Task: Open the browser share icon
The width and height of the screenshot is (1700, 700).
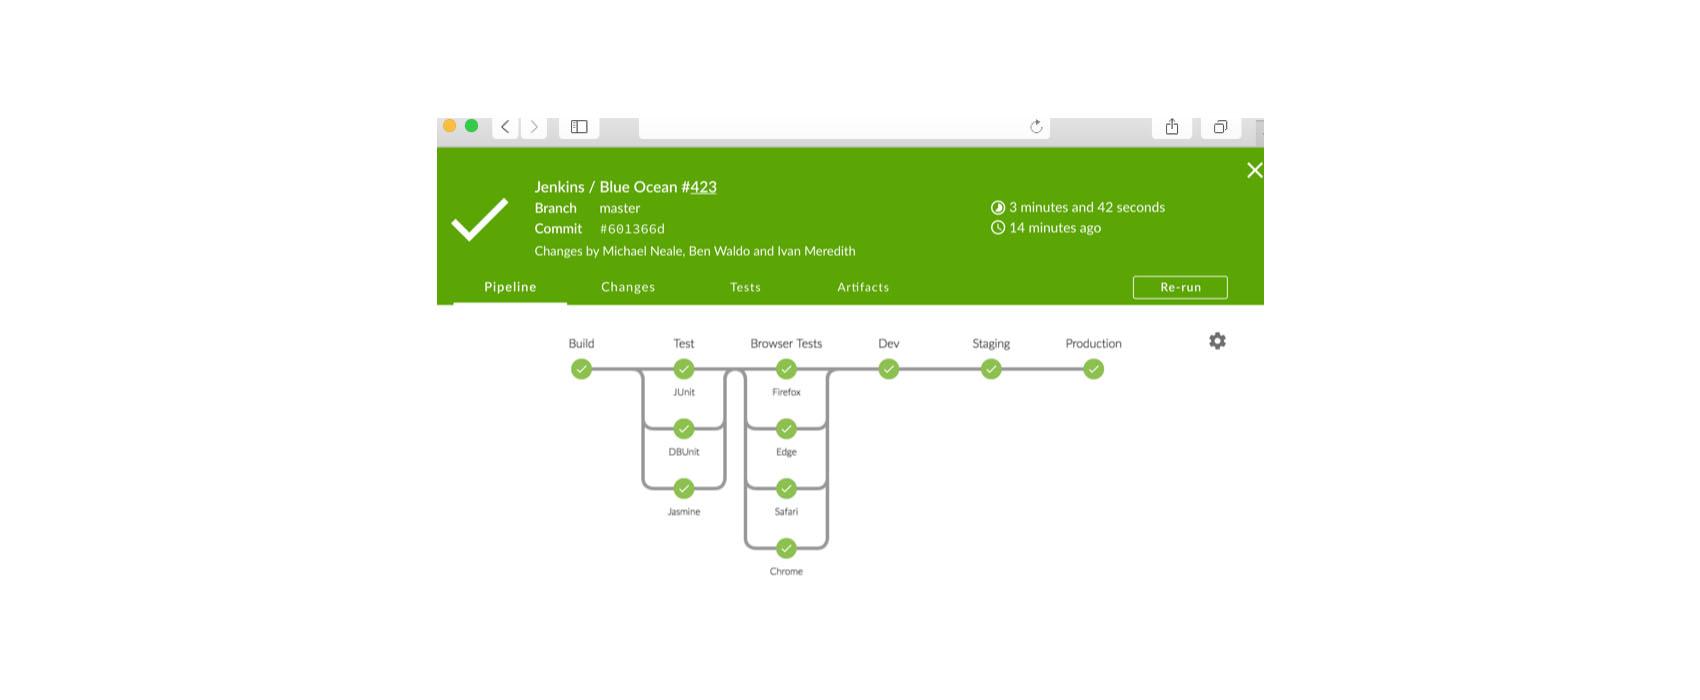Action: 1172,127
